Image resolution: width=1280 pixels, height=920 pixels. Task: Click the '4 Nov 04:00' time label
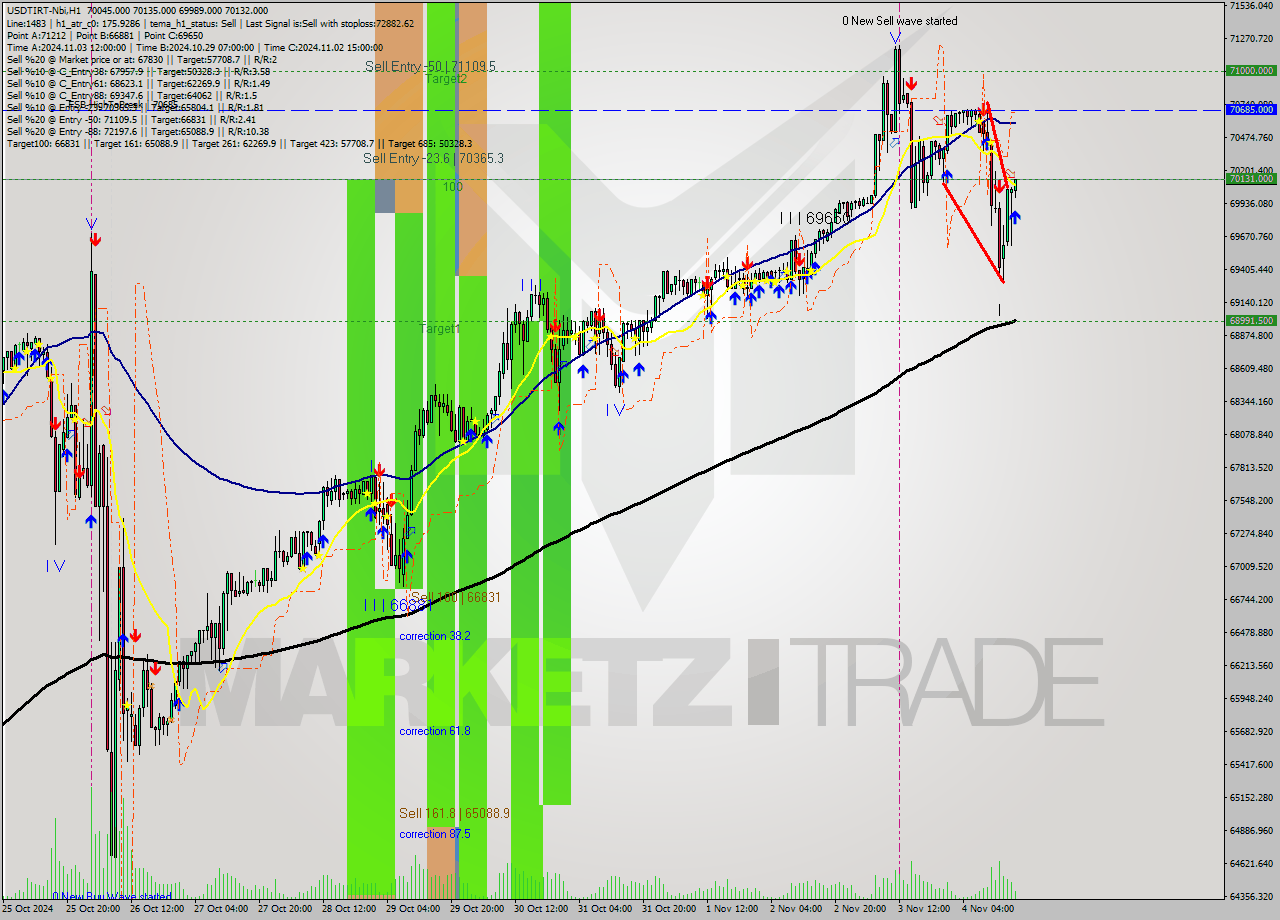coord(988,909)
